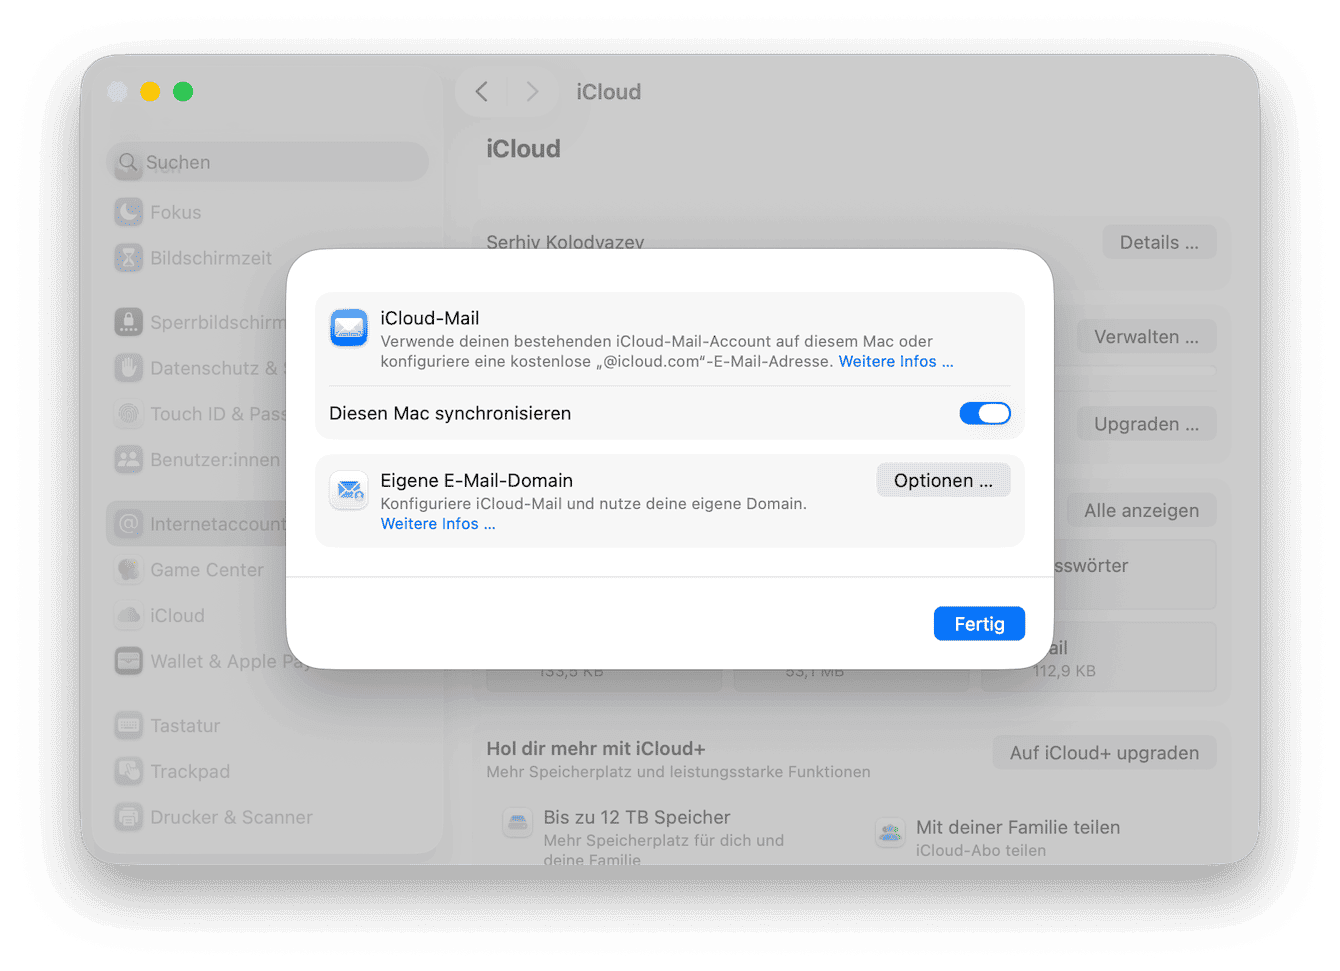Open Weitere Infos link under iCloud-Mail
The width and height of the screenshot is (1340, 971).
click(x=896, y=361)
